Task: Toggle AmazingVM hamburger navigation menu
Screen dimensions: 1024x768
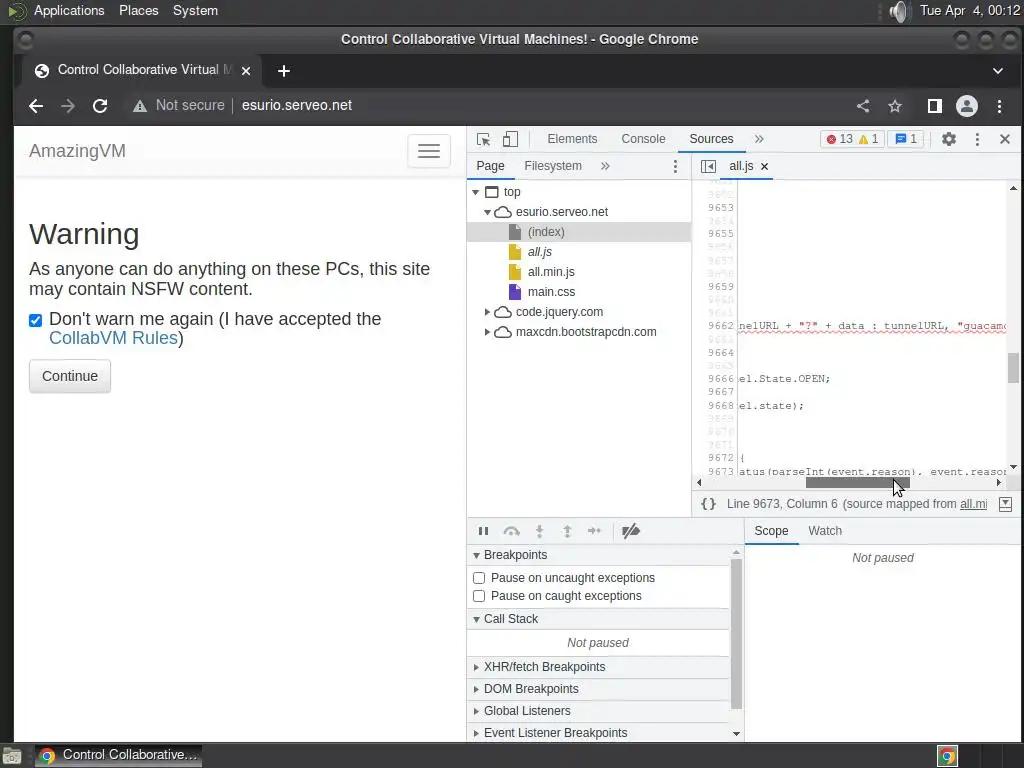Action: point(428,151)
